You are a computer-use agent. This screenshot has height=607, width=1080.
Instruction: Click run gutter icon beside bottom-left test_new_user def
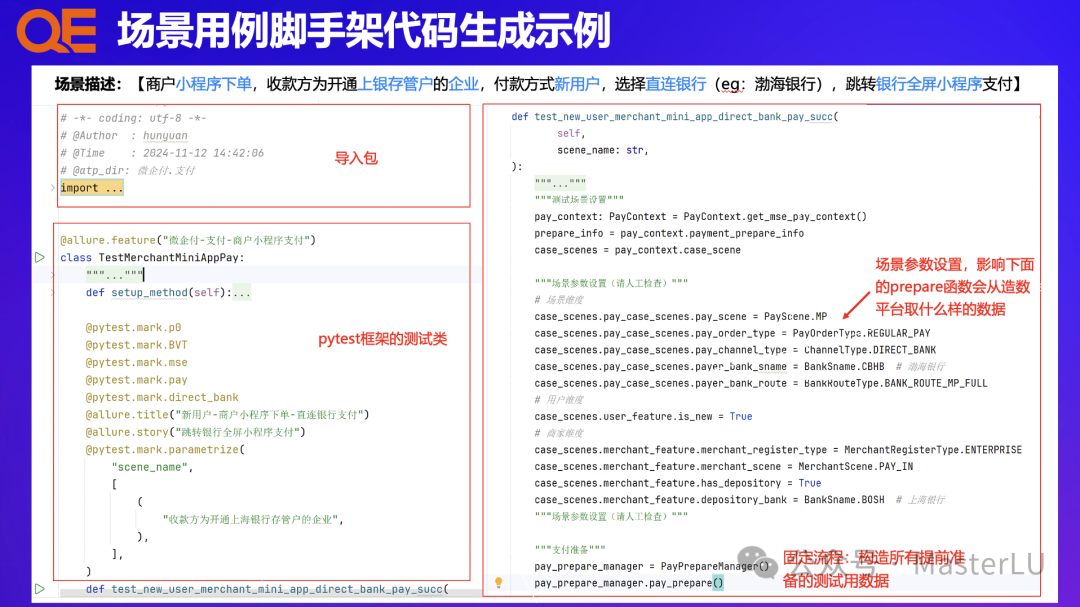click(40, 589)
